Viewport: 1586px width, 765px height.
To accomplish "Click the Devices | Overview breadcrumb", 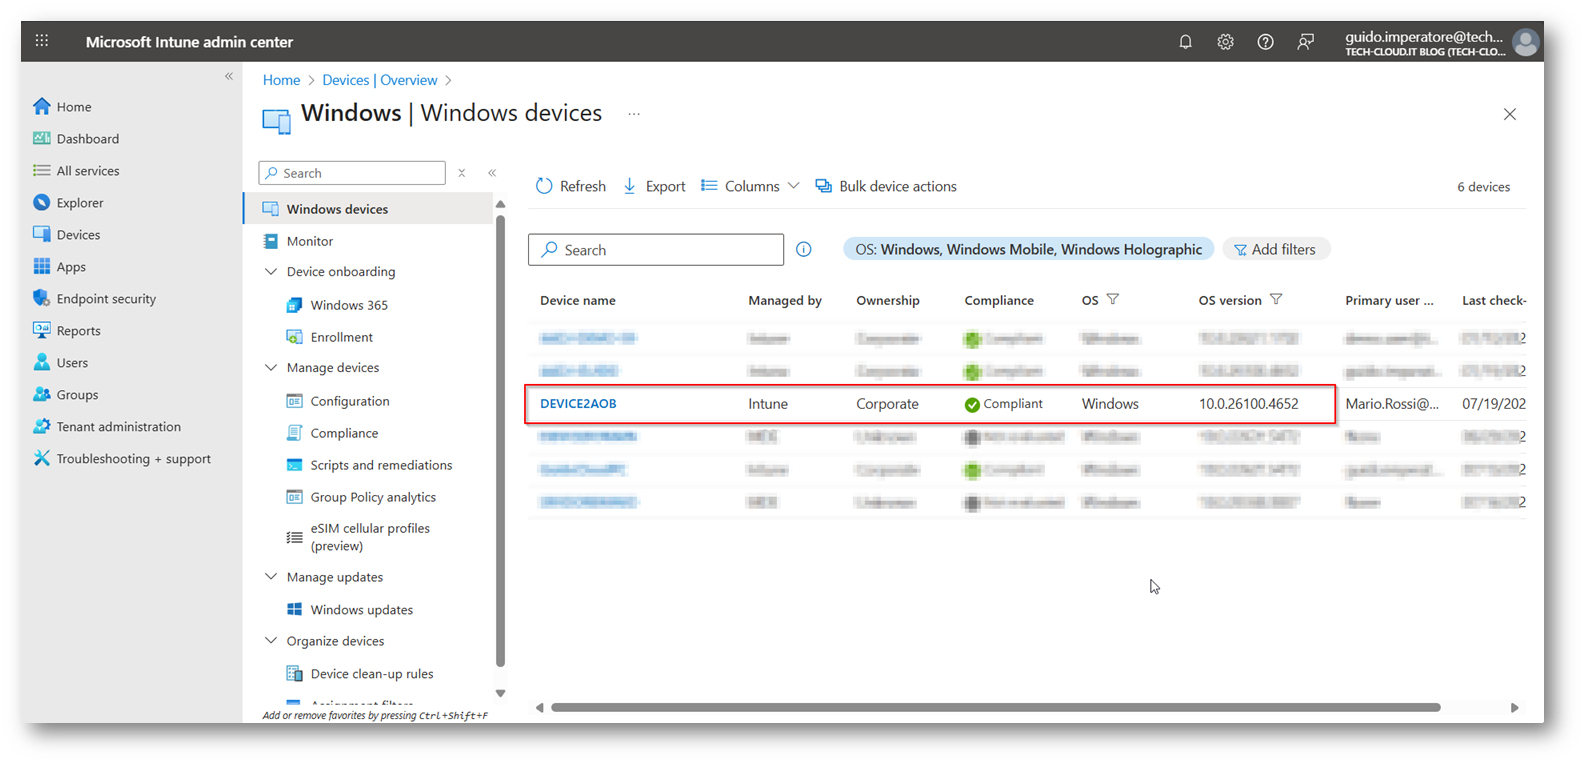I will coord(380,80).
